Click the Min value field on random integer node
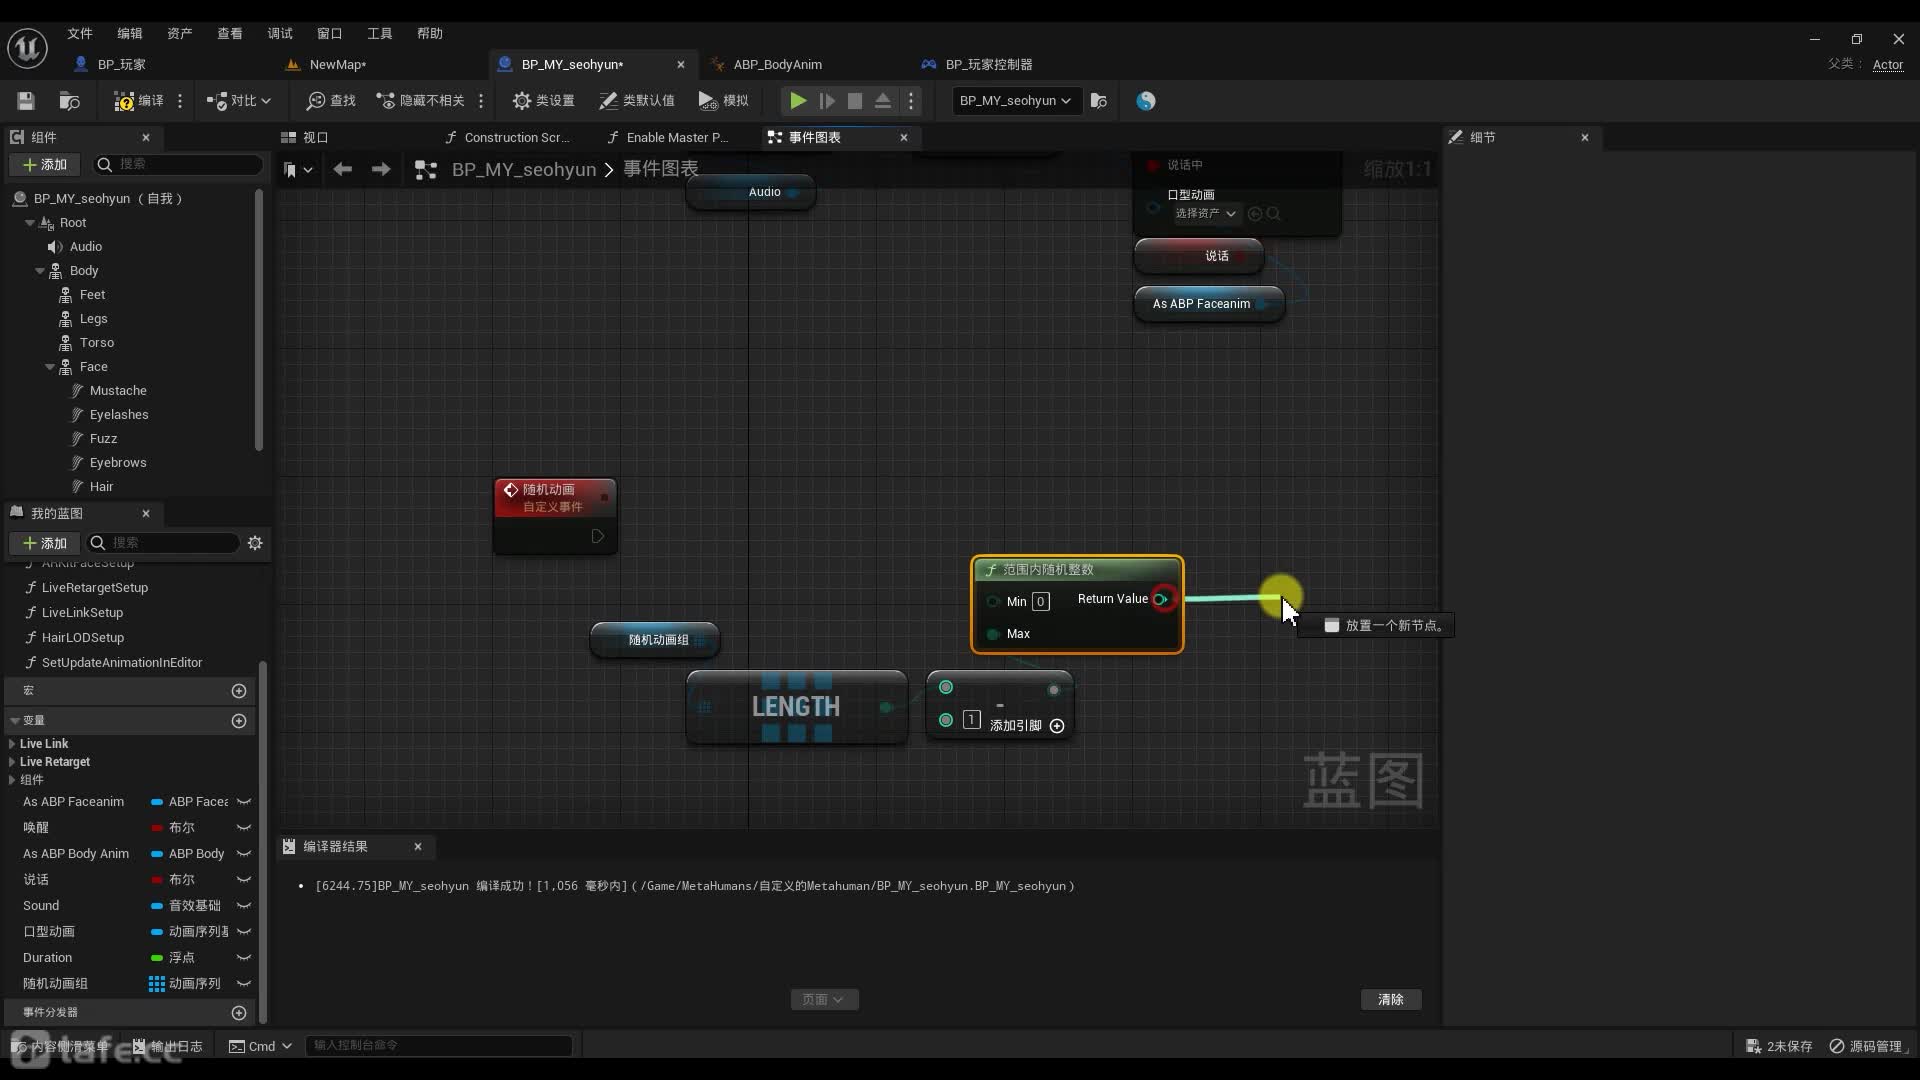The width and height of the screenshot is (1920, 1080). coord(1041,602)
